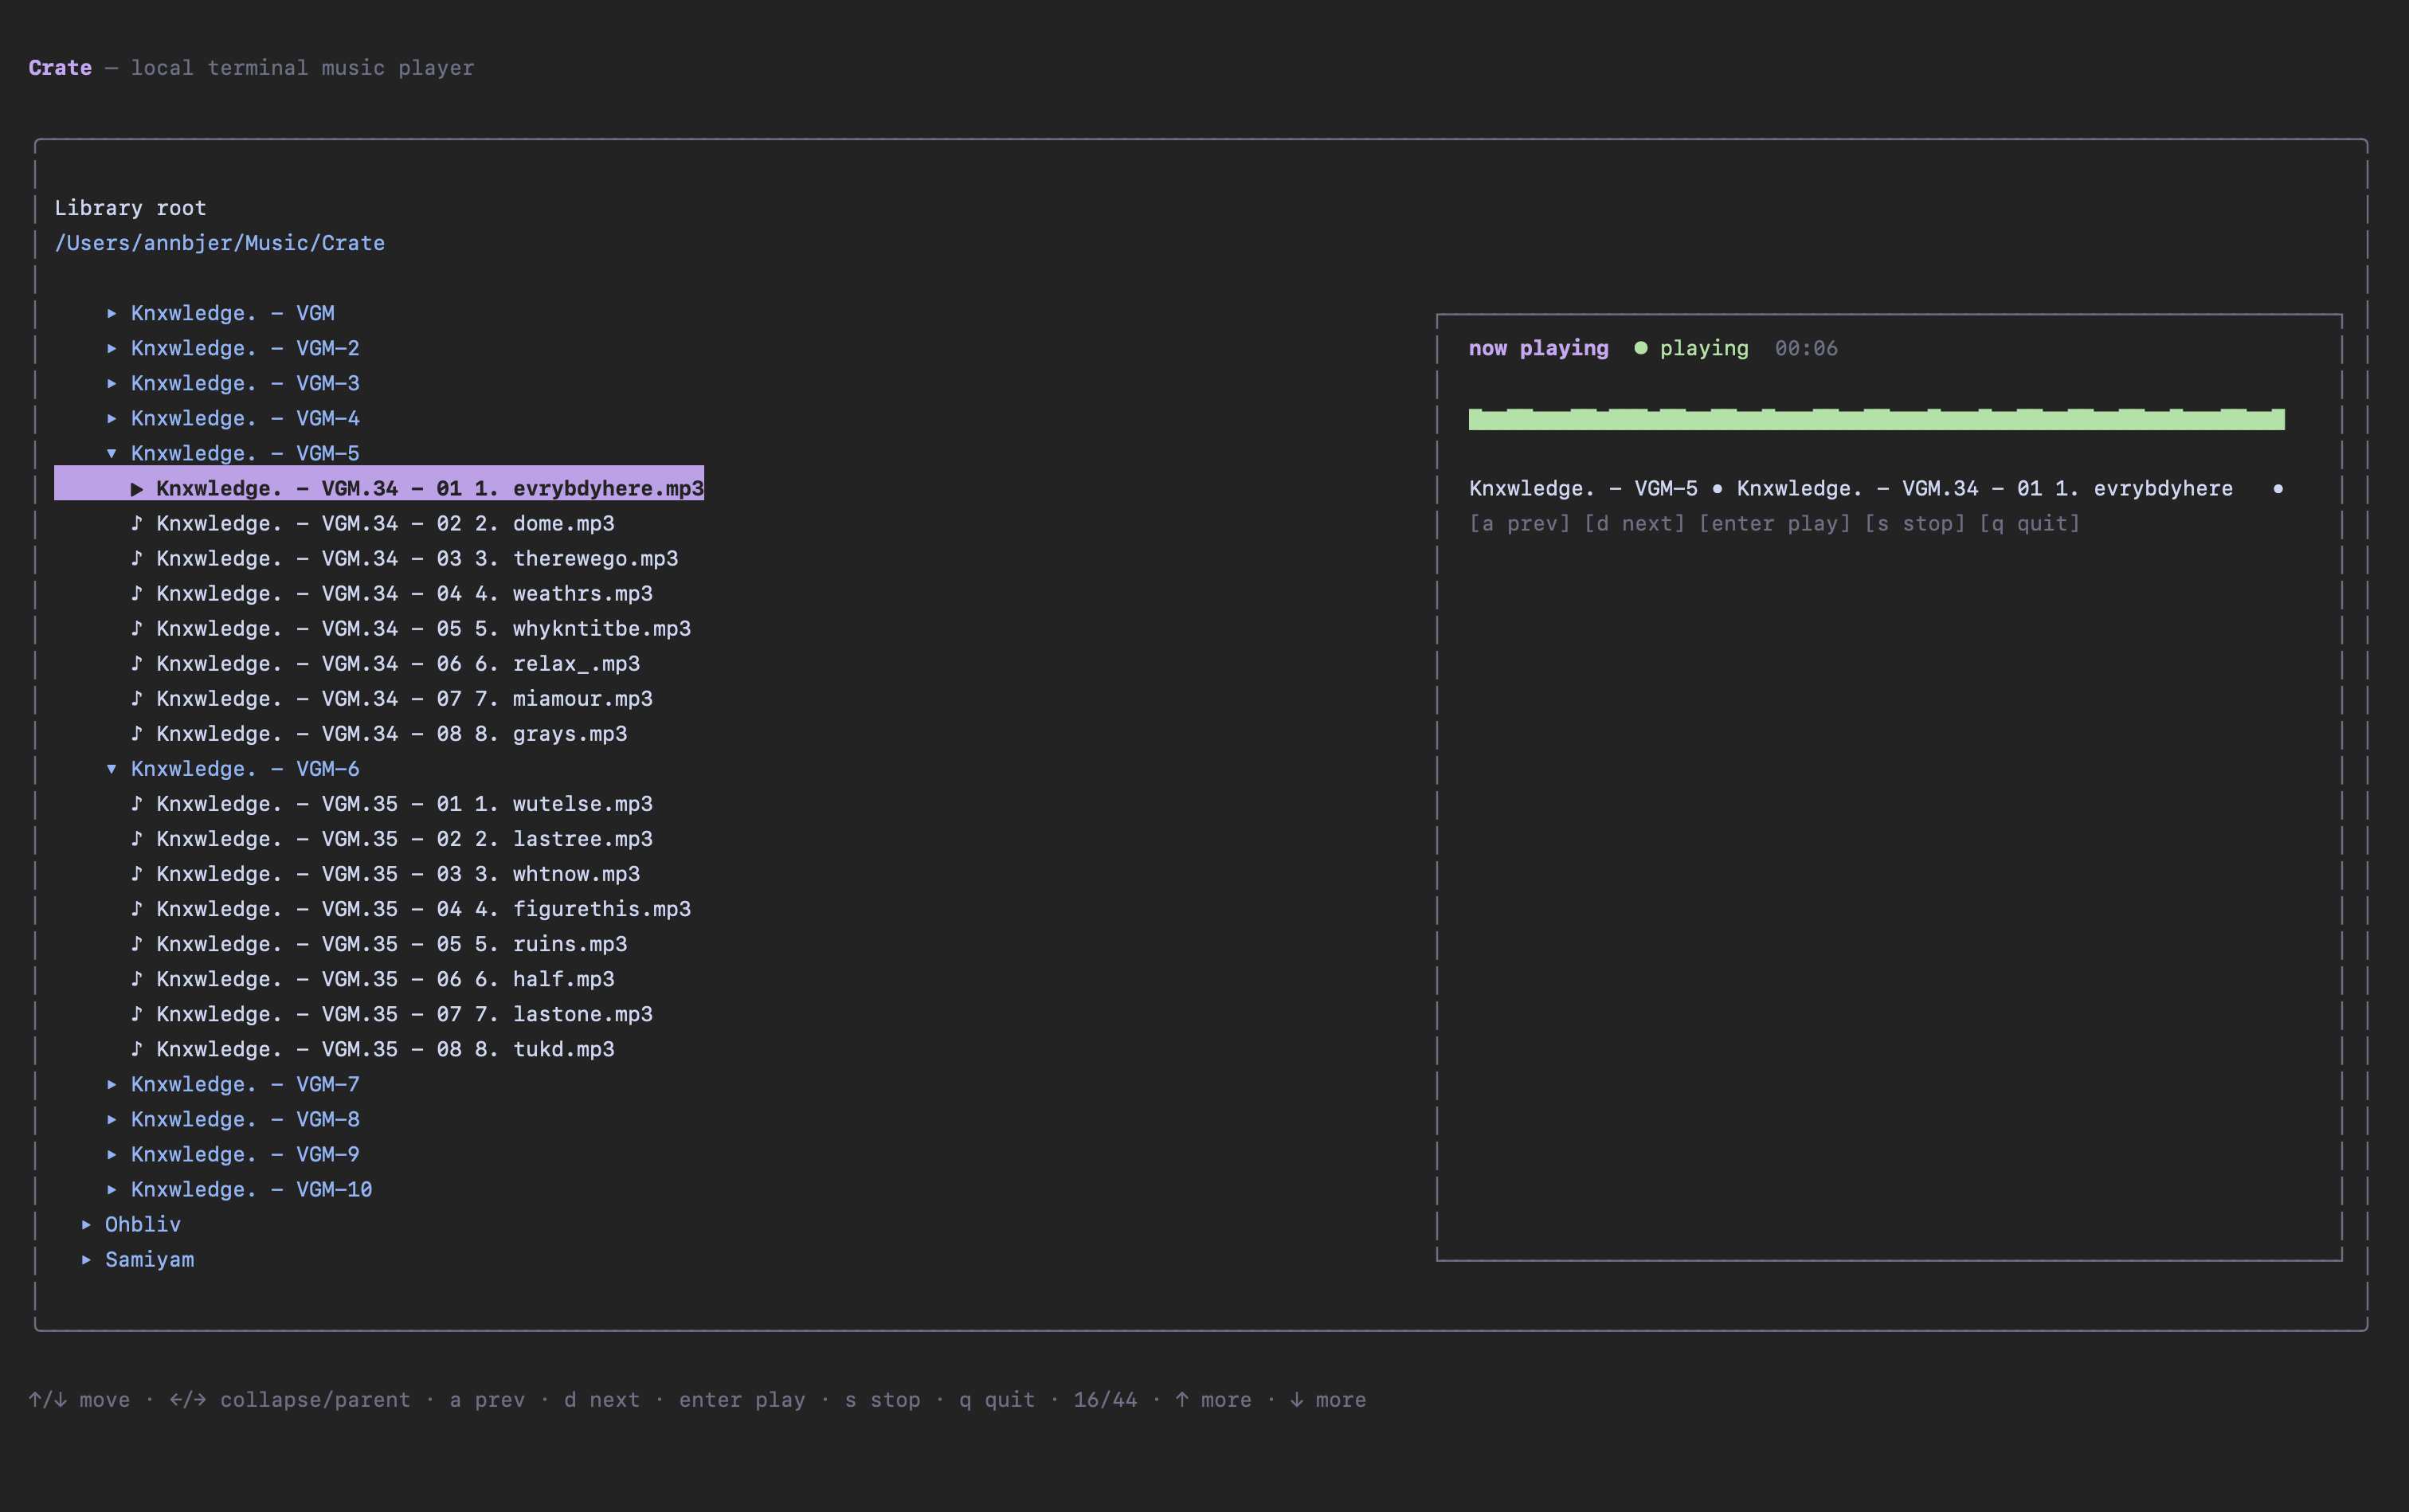The width and height of the screenshot is (2409, 1512).
Task: Click the note icon beside grays.mp3
Action: coord(137,733)
